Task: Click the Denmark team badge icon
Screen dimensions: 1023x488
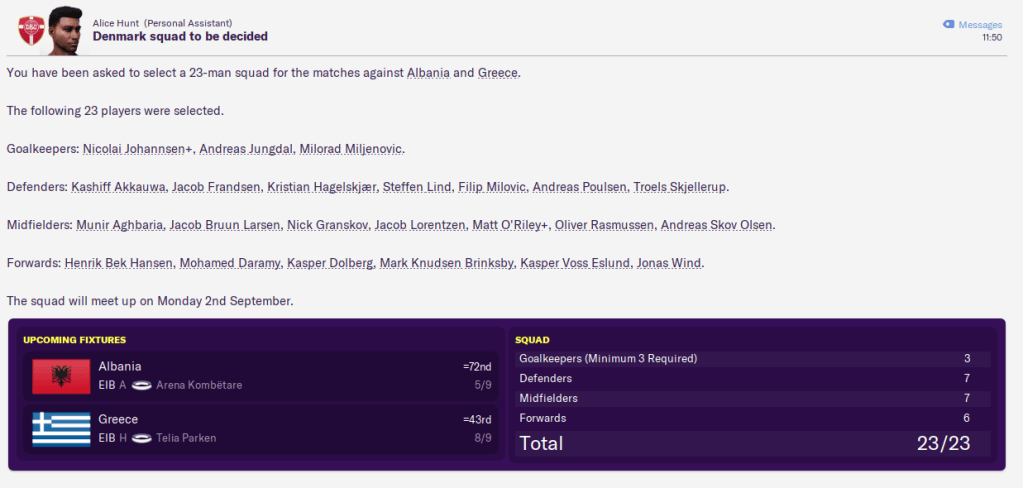Action: pyautogui.click(x=31, y=30)
